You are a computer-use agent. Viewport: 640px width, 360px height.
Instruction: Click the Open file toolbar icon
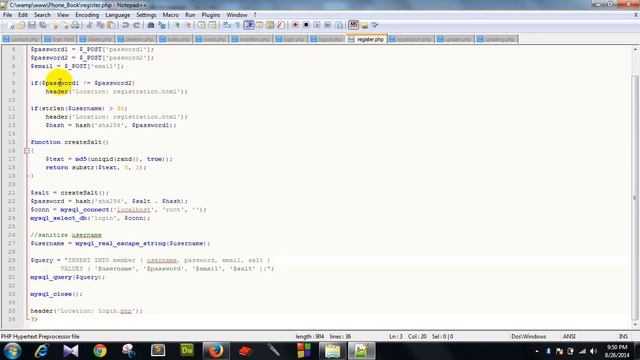tap(21, 25)
